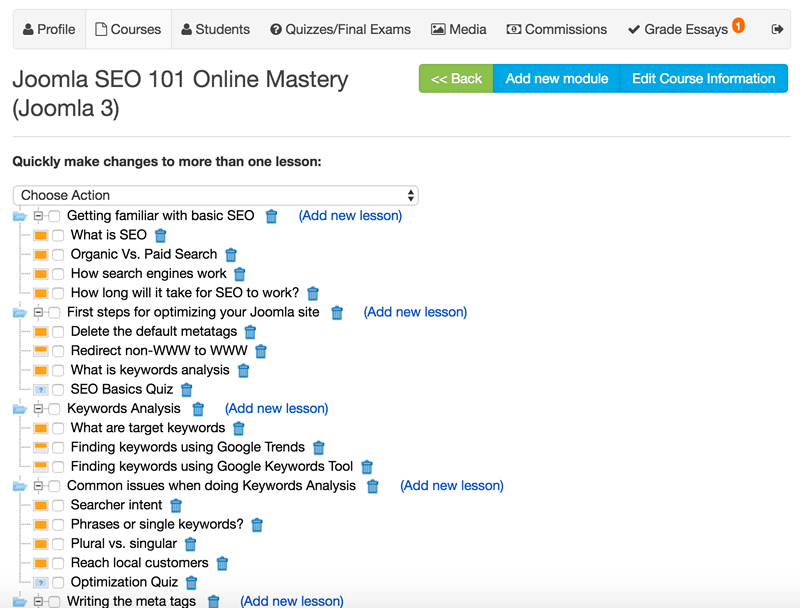Go to Quizzes/Final Exams tab
The width and height of the screenshot is (800, 608).
(x=340, y=29)
